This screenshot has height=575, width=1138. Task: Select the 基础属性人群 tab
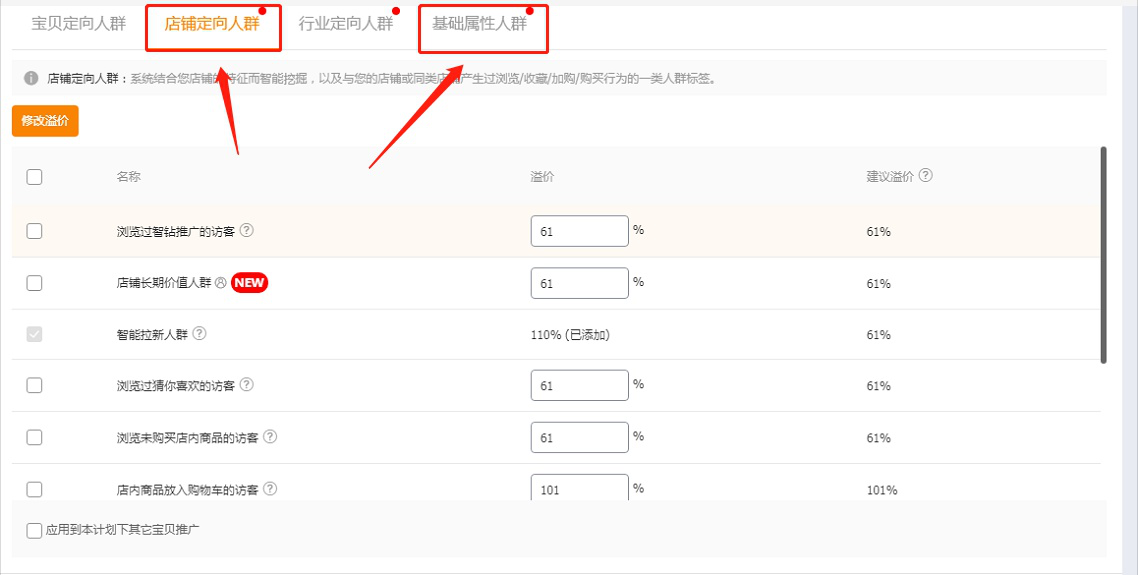pos(480,24)
